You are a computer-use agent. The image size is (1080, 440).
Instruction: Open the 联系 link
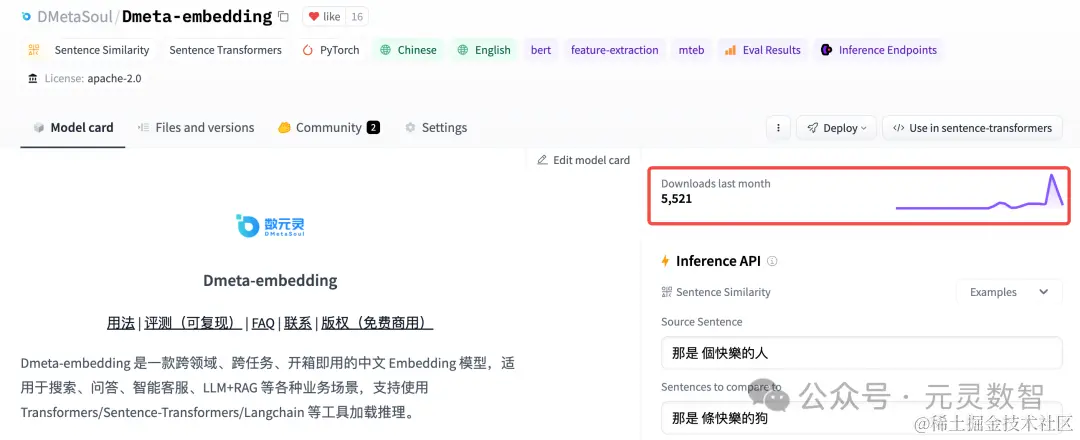click(298, 323)
